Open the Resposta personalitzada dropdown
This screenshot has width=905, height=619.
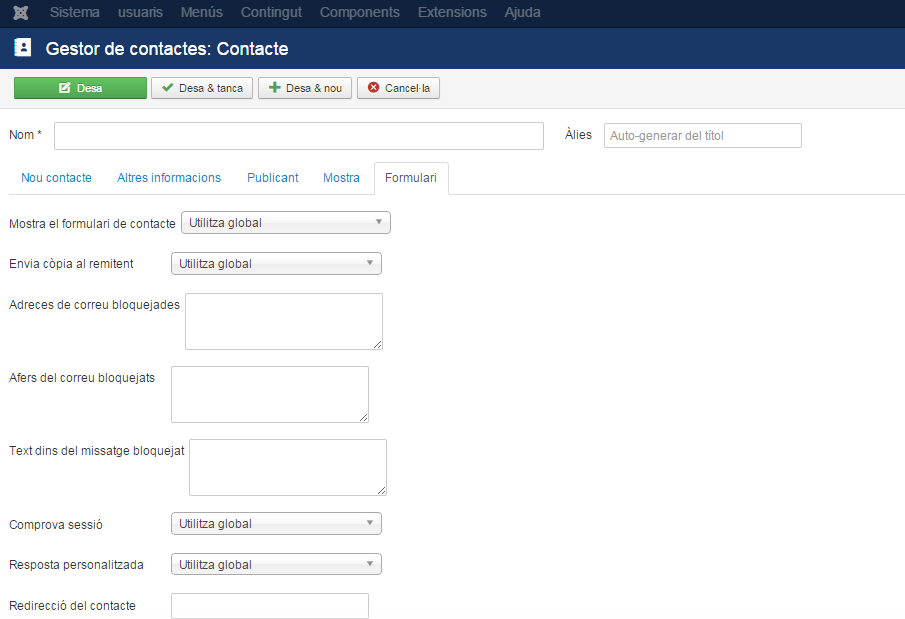tap(276, 565)
